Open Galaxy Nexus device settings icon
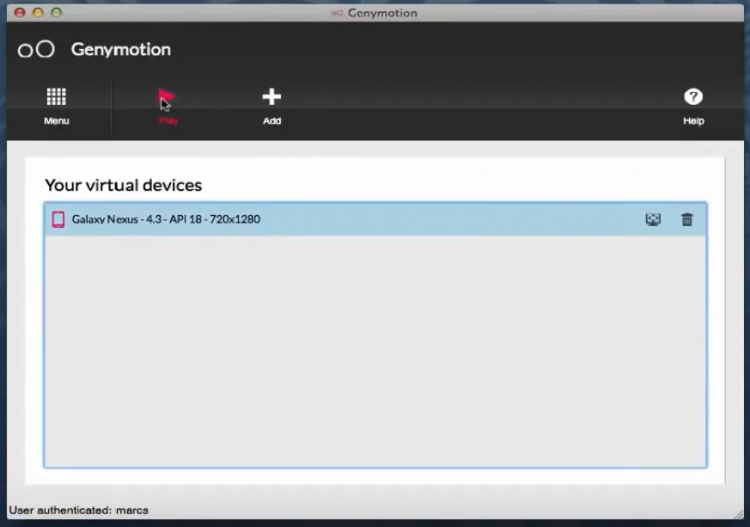 (653, 220)
